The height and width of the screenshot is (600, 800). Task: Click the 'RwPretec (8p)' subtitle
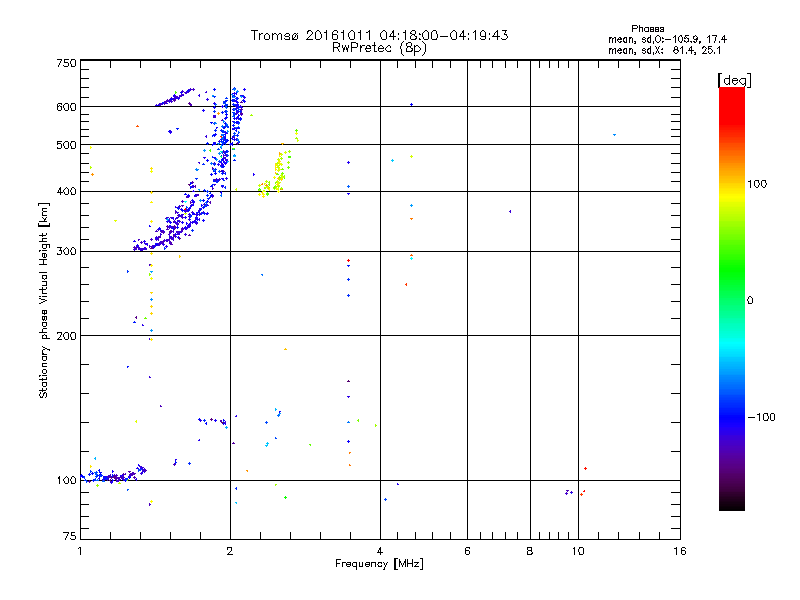[x=379, y=48]
